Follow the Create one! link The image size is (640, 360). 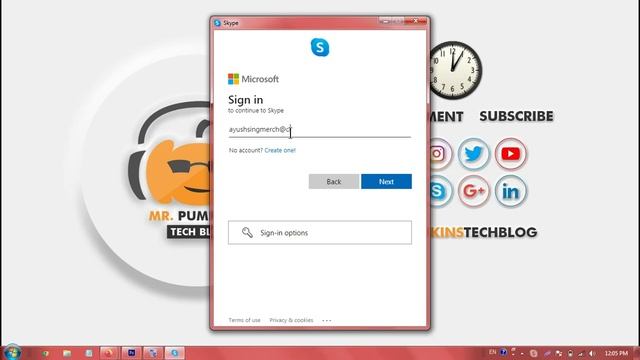coord(280,150)
